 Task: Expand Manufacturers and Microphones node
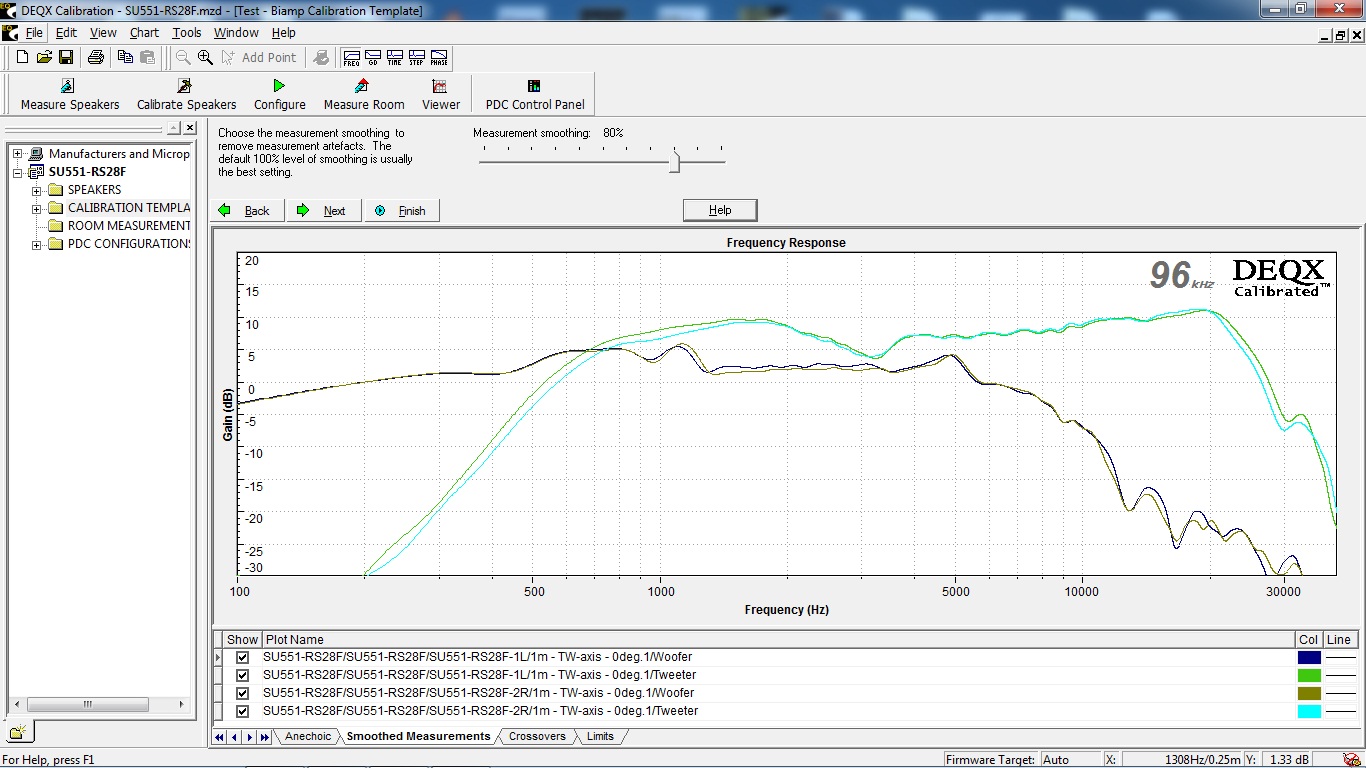coord(17,154)
